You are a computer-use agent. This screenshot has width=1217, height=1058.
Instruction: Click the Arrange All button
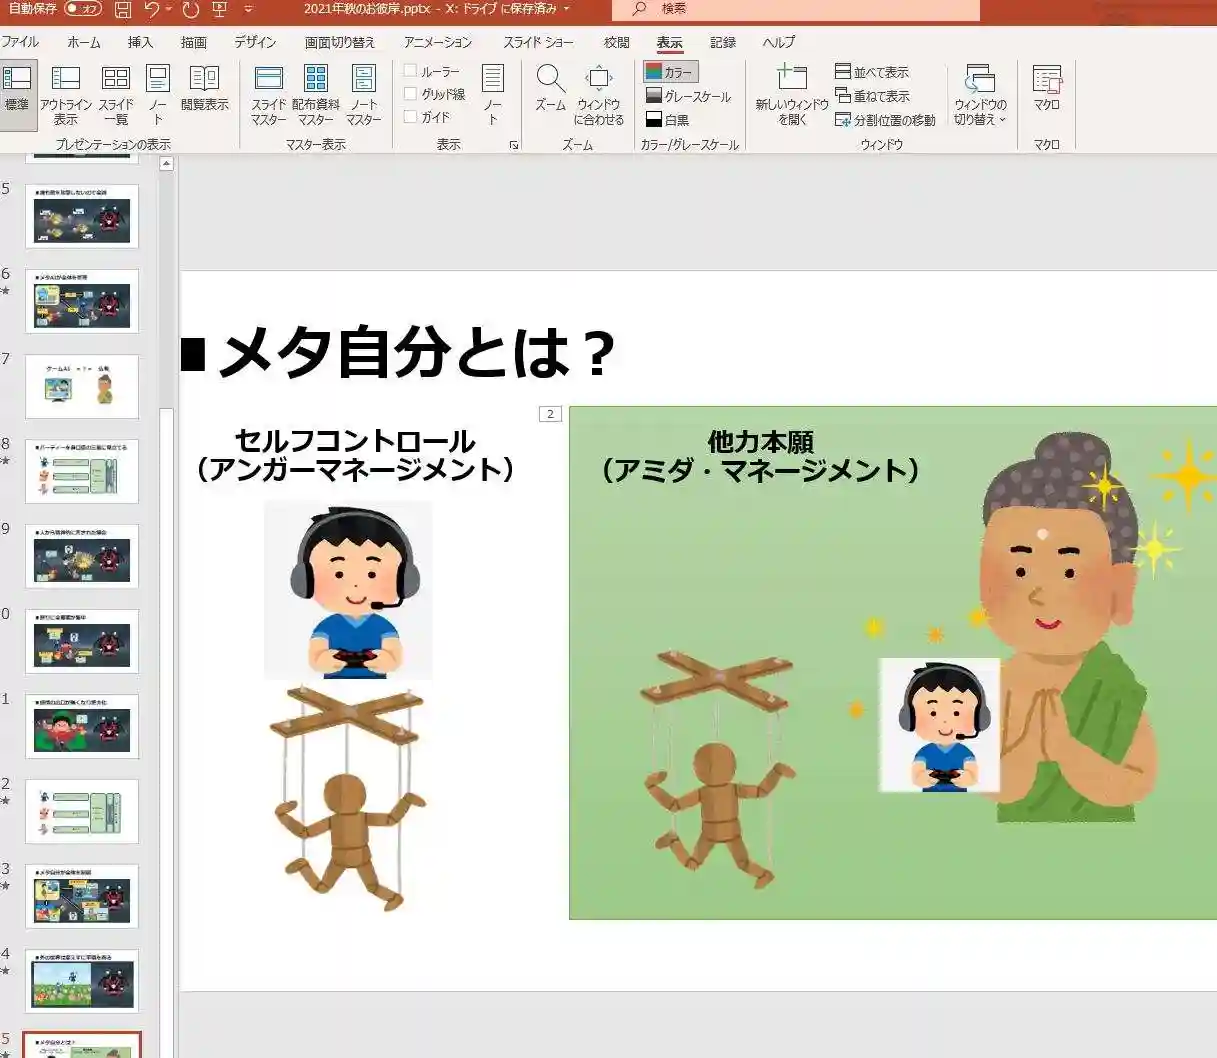[872, 72]
